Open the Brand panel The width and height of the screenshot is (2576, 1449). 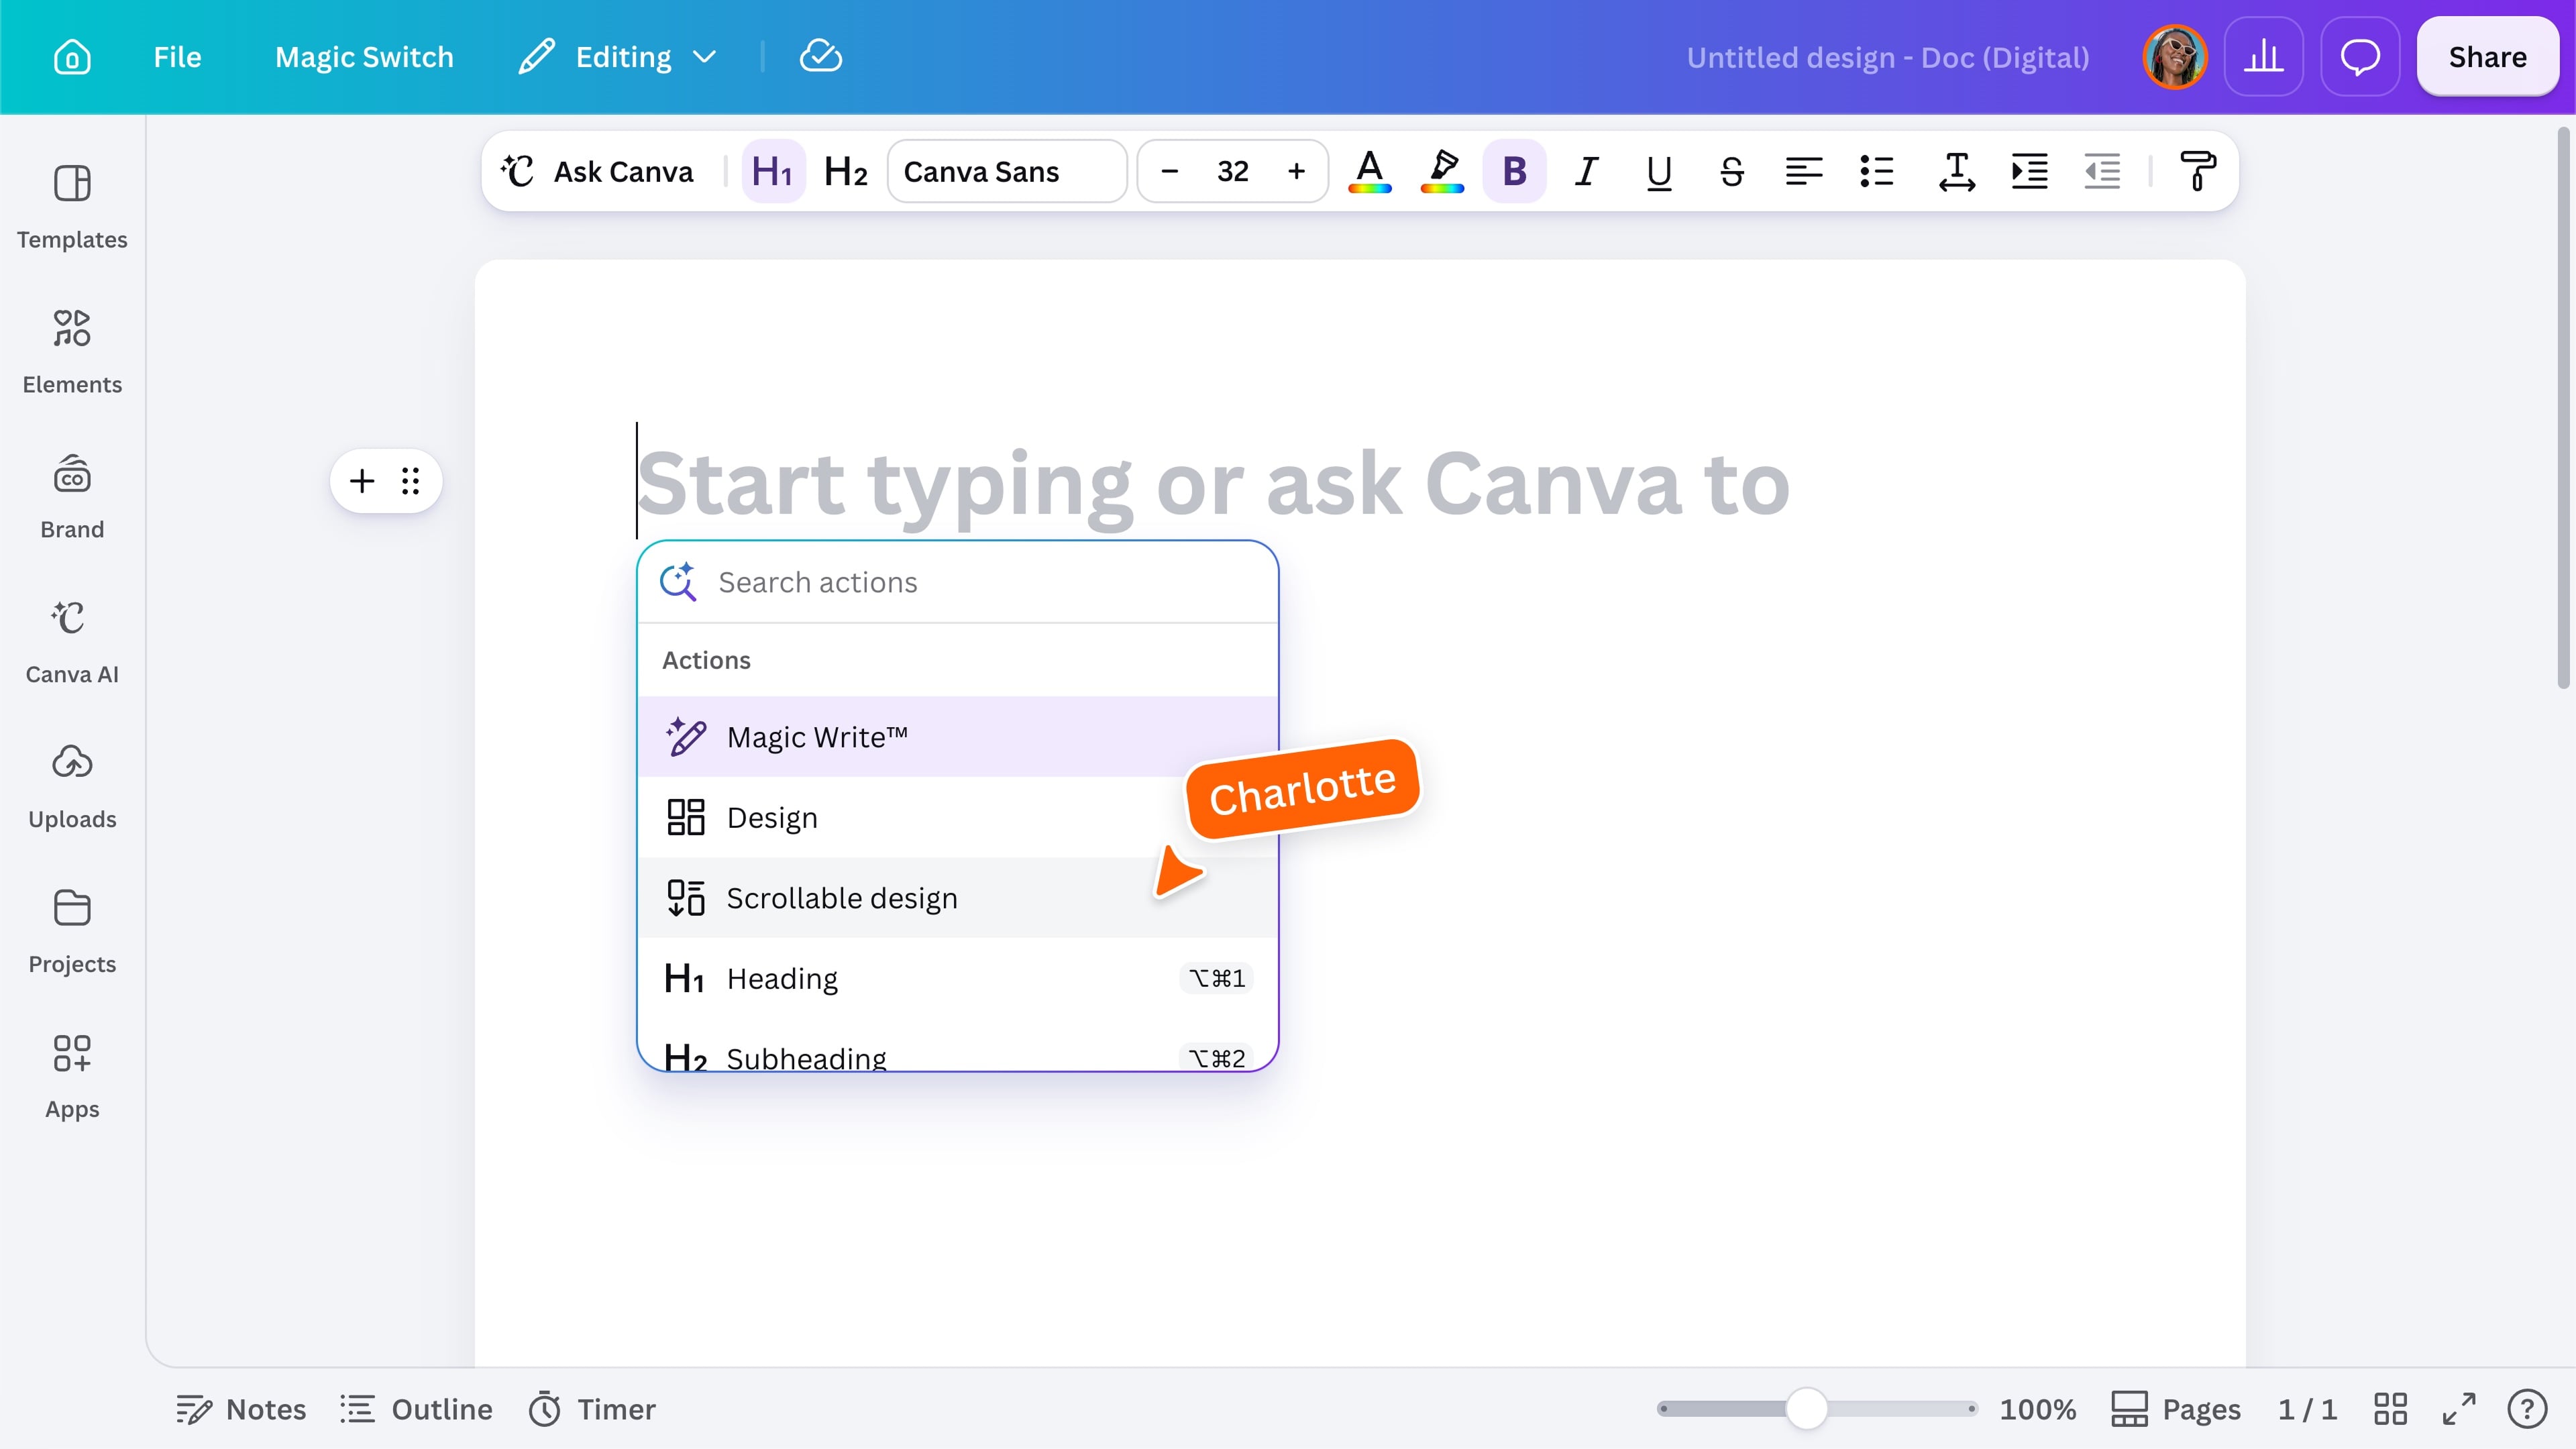tap(72, 497)
